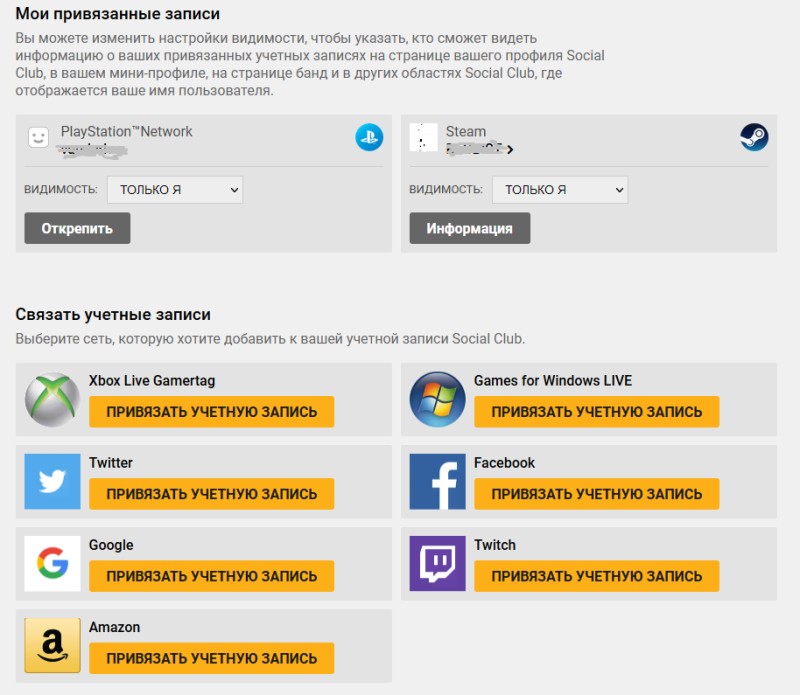Link Amazon account via yellow button

(212, 658)
